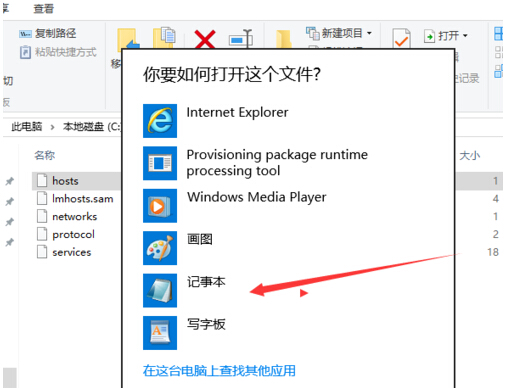Click the networks file icon
The width and height of the screenshot is (520, 388).
coord(42,216)
